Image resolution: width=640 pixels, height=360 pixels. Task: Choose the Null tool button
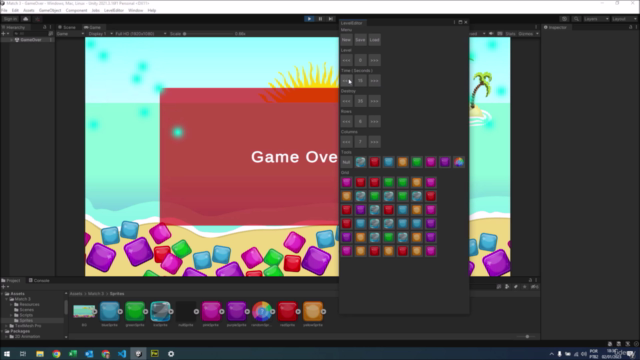point(346,162)
